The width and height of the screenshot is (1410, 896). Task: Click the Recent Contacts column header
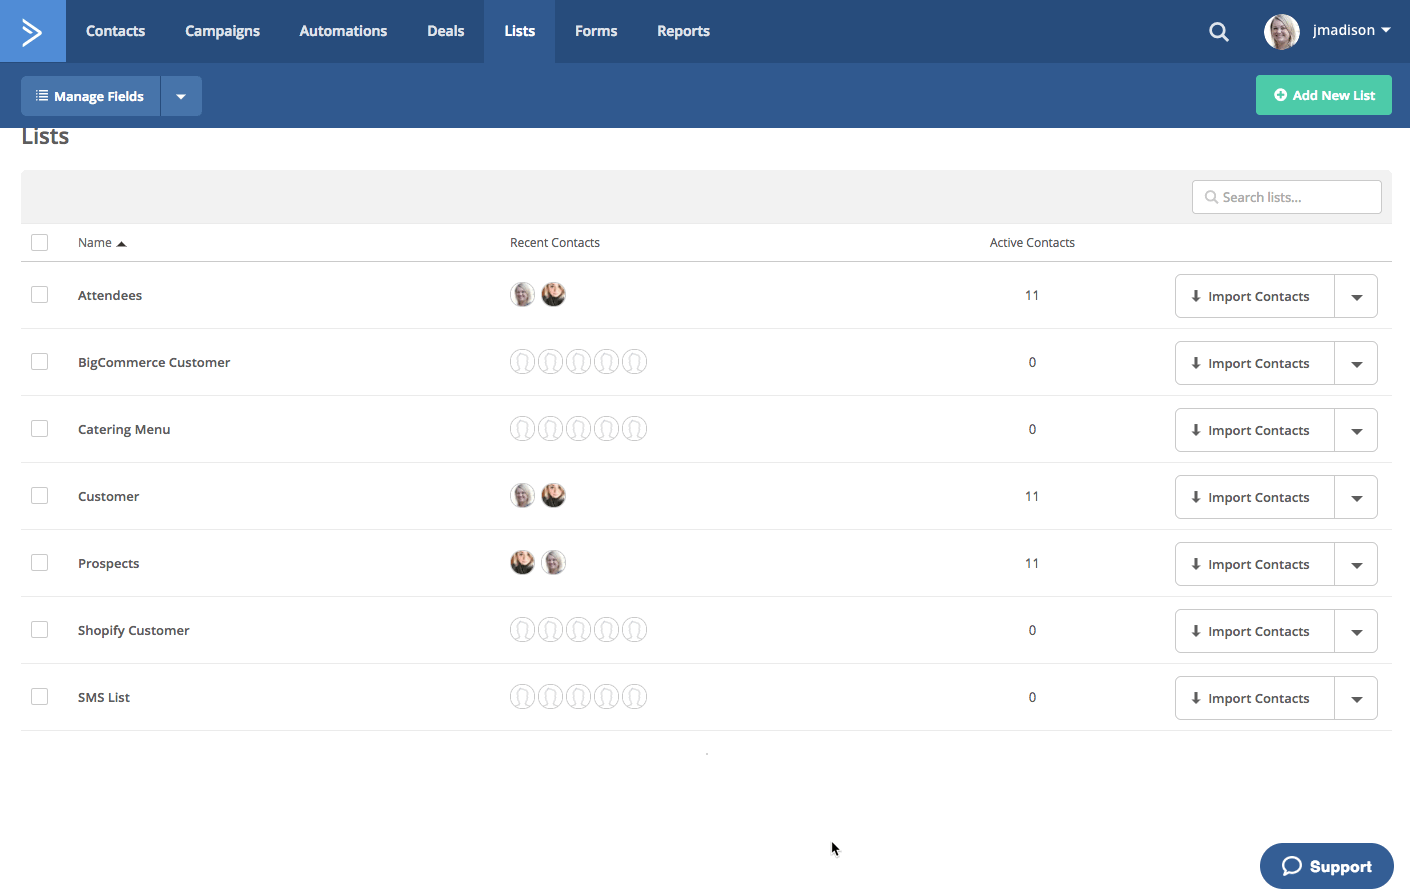[x=555, y=243]
